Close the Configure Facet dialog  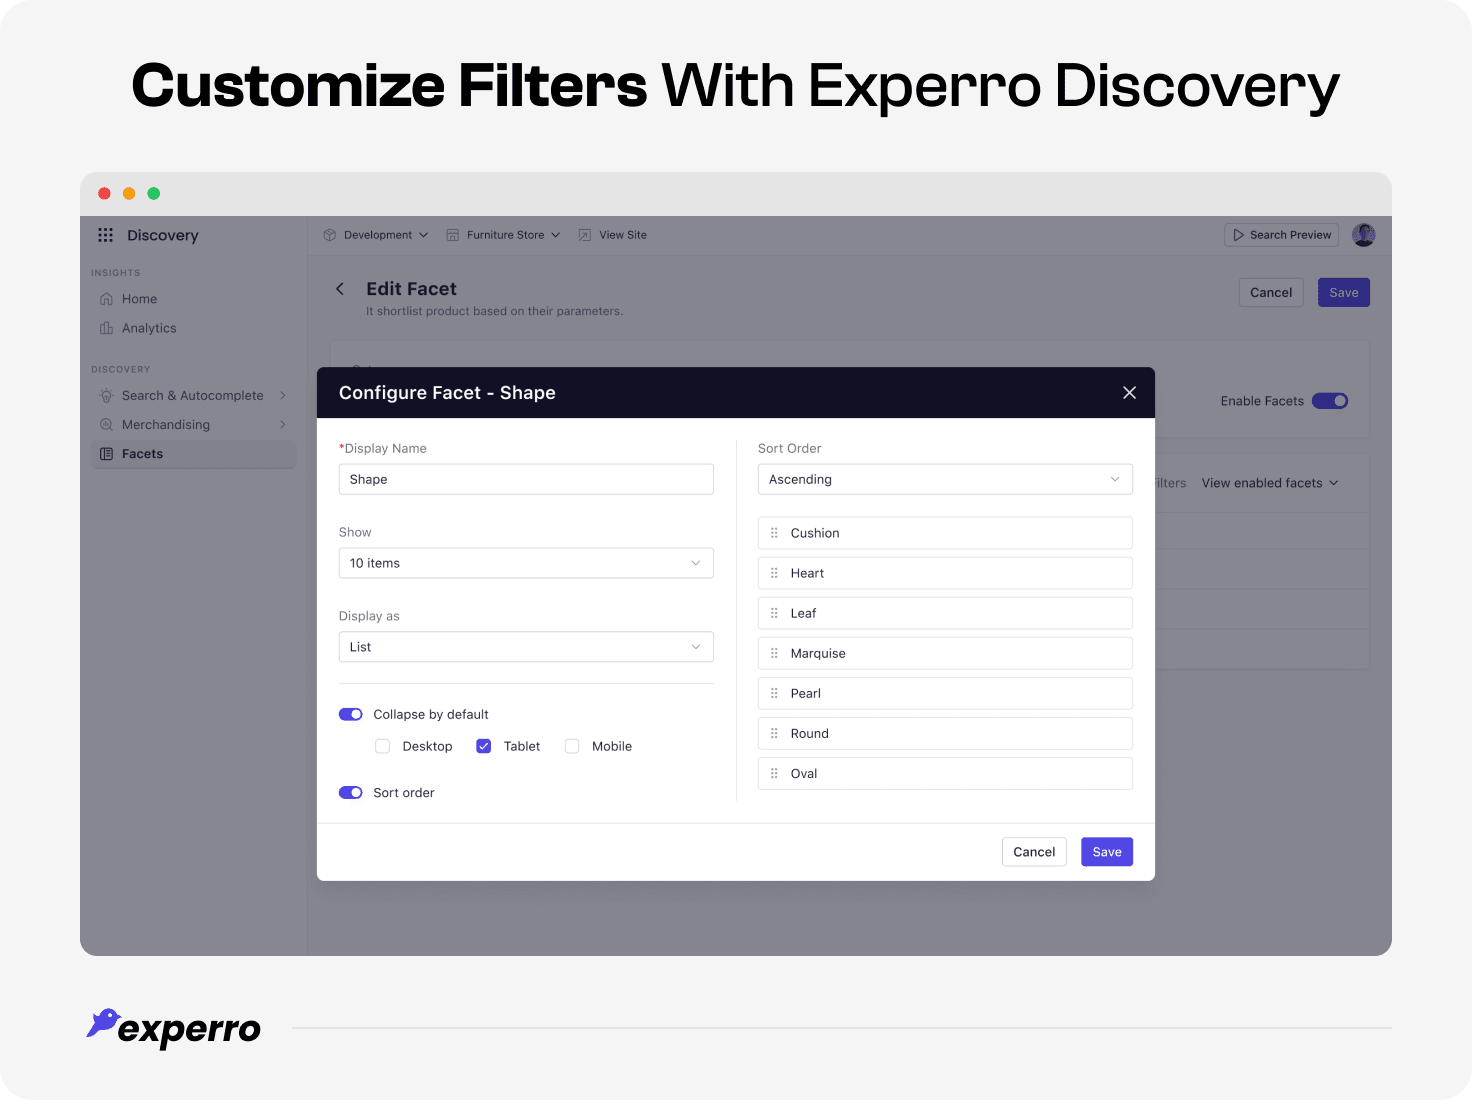(1129, 393)
